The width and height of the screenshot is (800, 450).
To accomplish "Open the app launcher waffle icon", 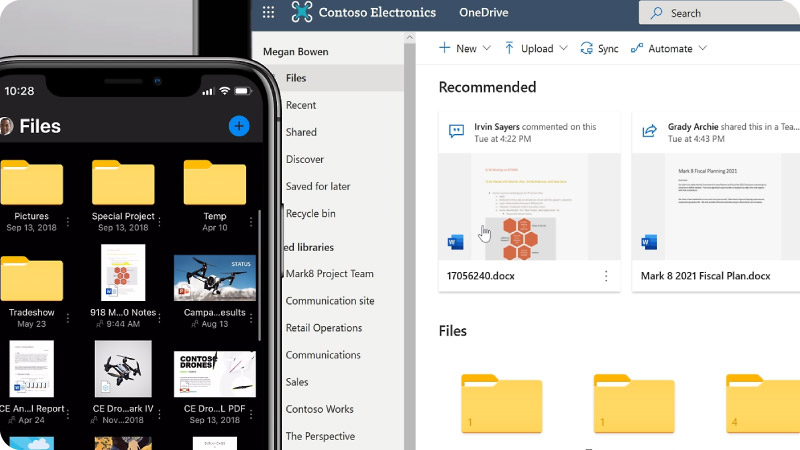I will click(x=268, y=12).
